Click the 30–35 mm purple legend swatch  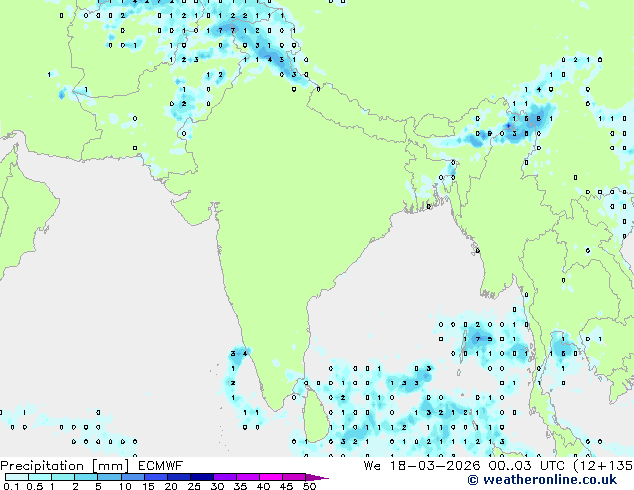[x=225, y=477]
